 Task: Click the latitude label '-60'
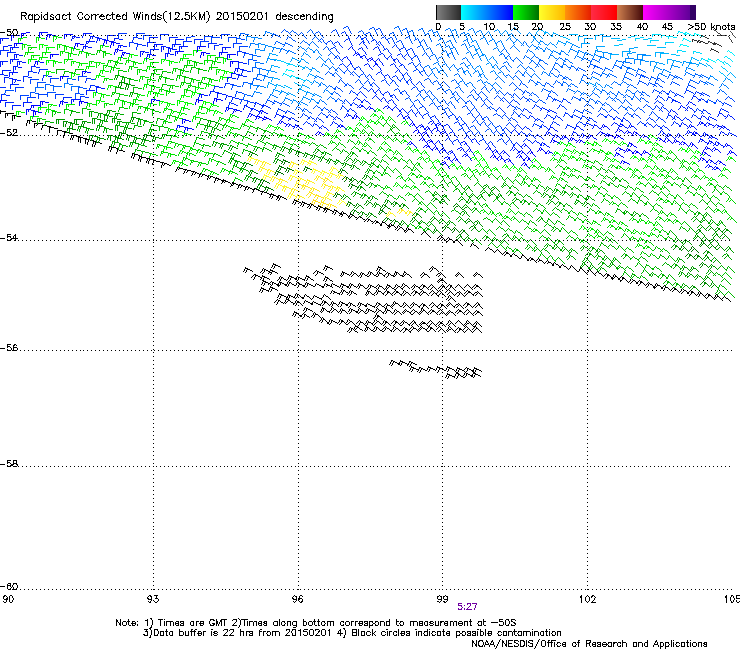(9, 587)
